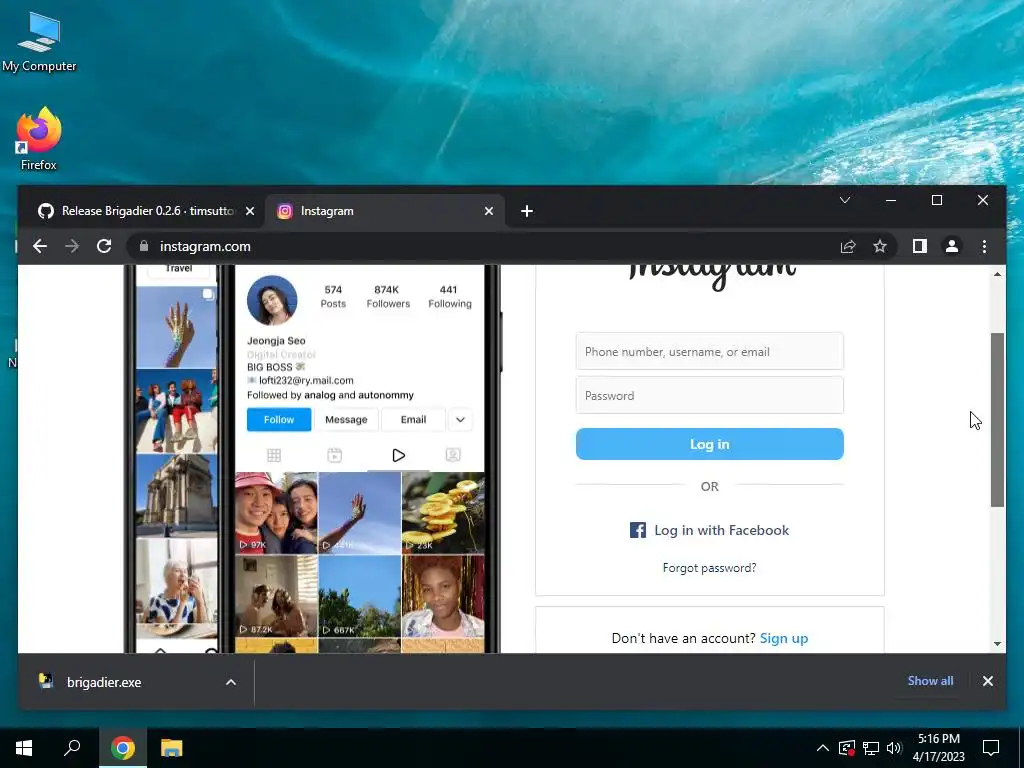The image size is (1024, 768).
Task: Click the 97K friends video thumbnail
Action: click(276, 513)
